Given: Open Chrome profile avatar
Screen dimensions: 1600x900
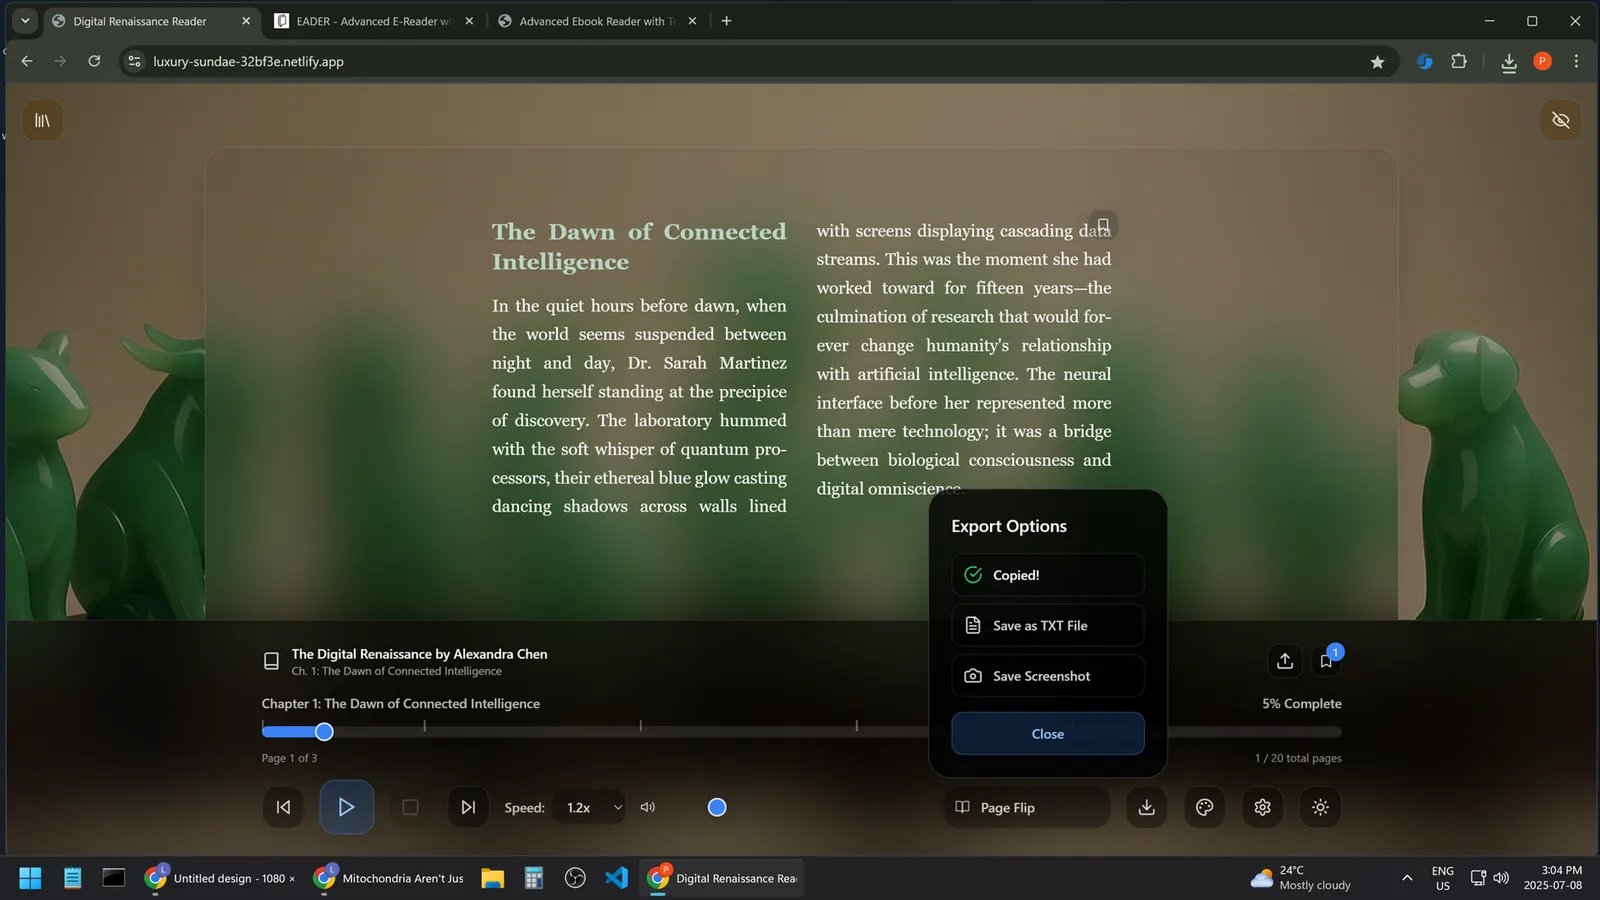Looking at the screenshot, I should click(1542, 61).
